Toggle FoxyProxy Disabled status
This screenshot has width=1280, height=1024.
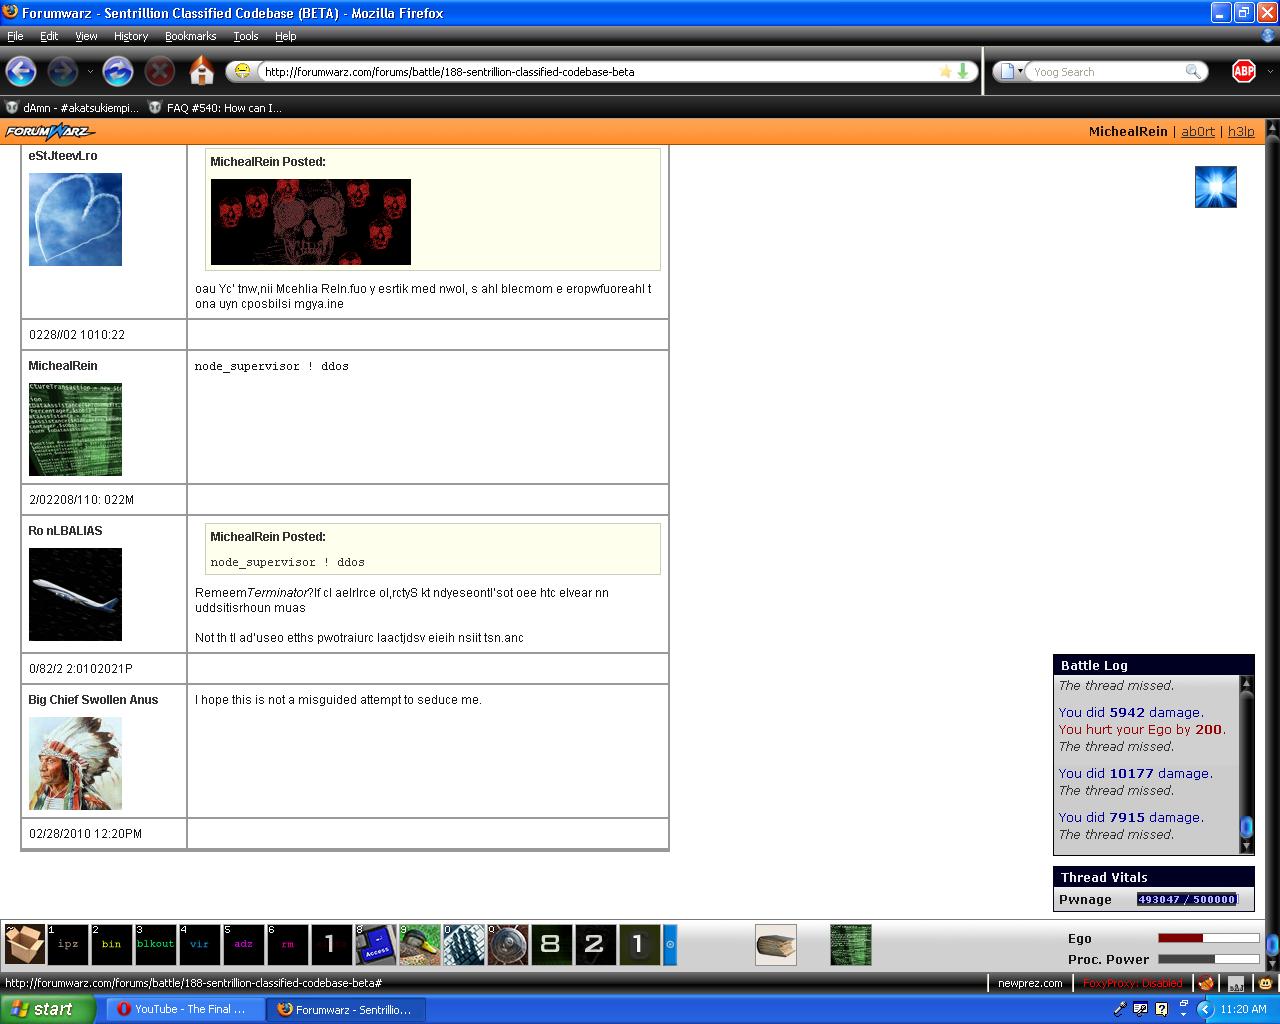pyautogui.click(x=1132, y=983)
